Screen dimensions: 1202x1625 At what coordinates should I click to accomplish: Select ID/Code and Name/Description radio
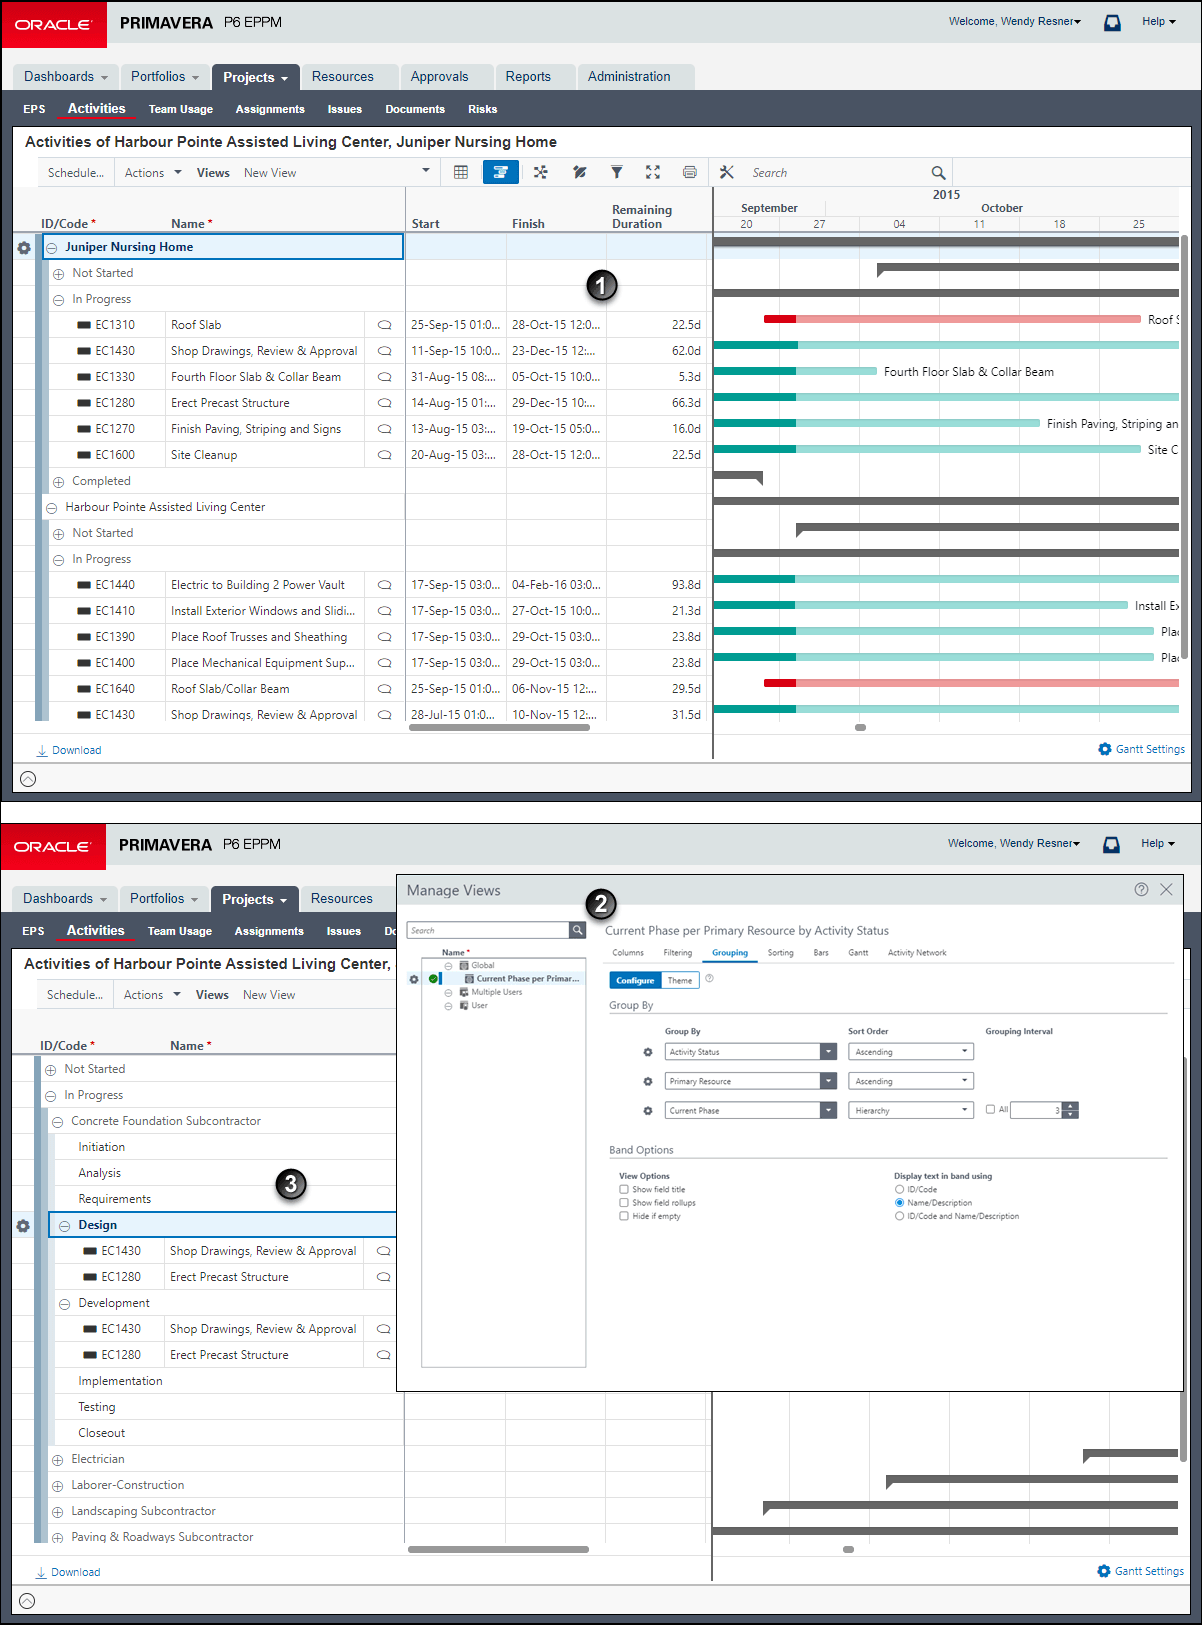pyautogui.click(x=899, y=1216)
